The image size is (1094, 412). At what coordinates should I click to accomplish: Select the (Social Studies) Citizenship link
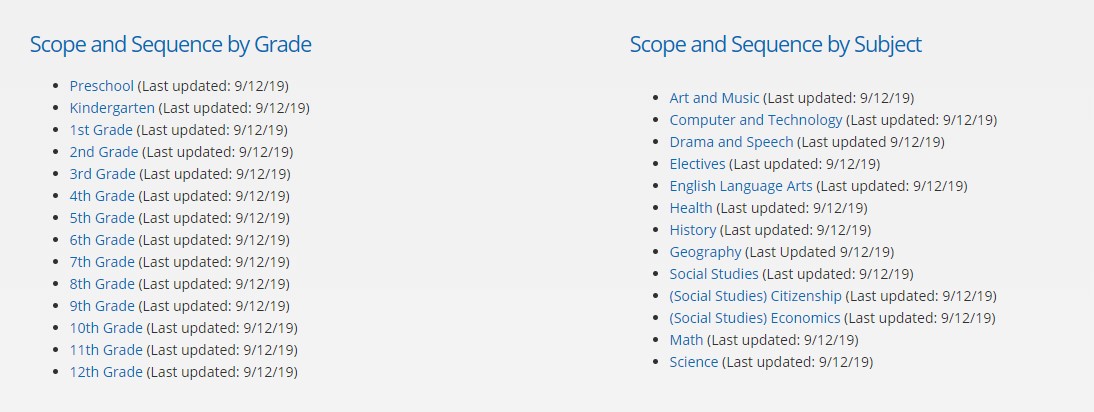(756, 296)
